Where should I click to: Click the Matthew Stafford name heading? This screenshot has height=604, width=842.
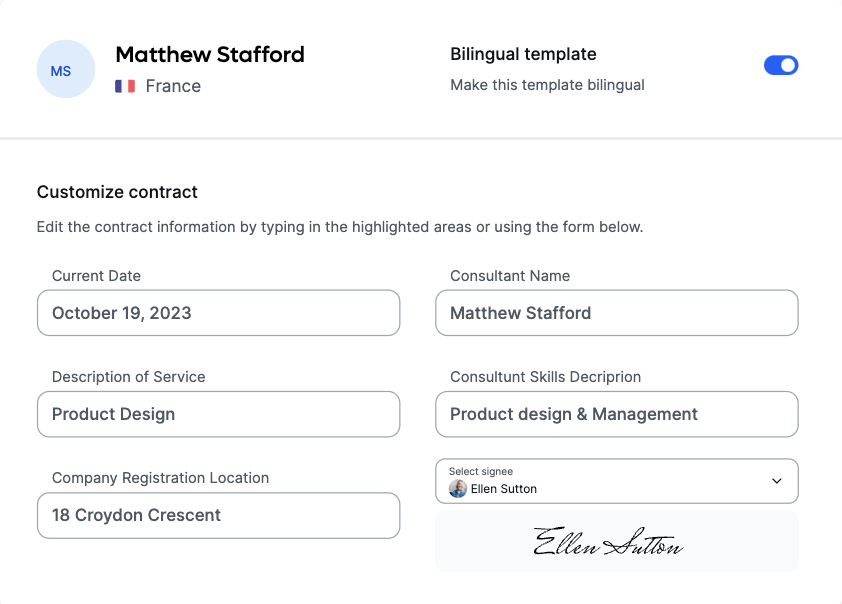pyautogui.click(x=210, y=55)
